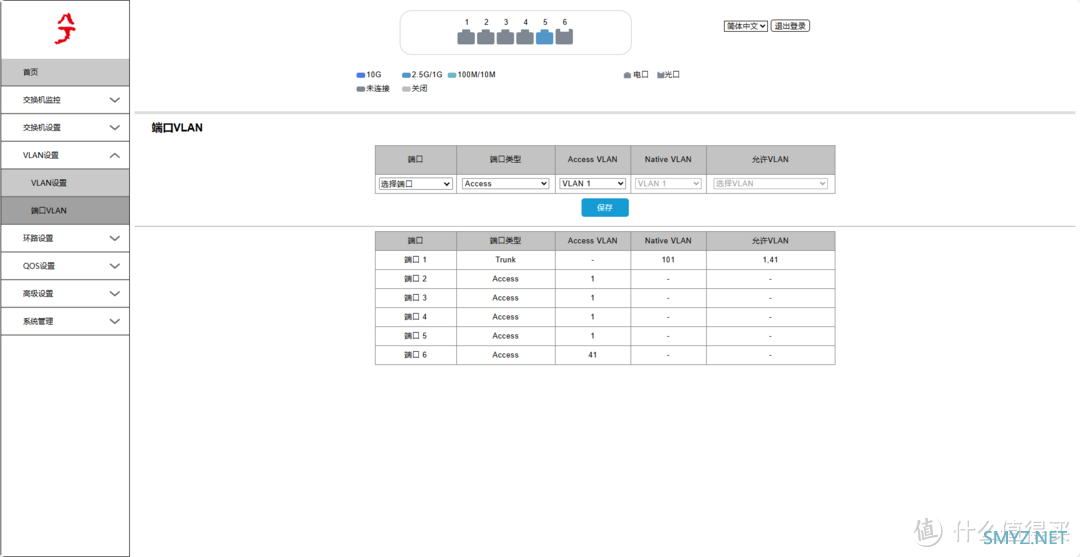
Task: Click the 退出登录 logout button
Action: (790, 26)
